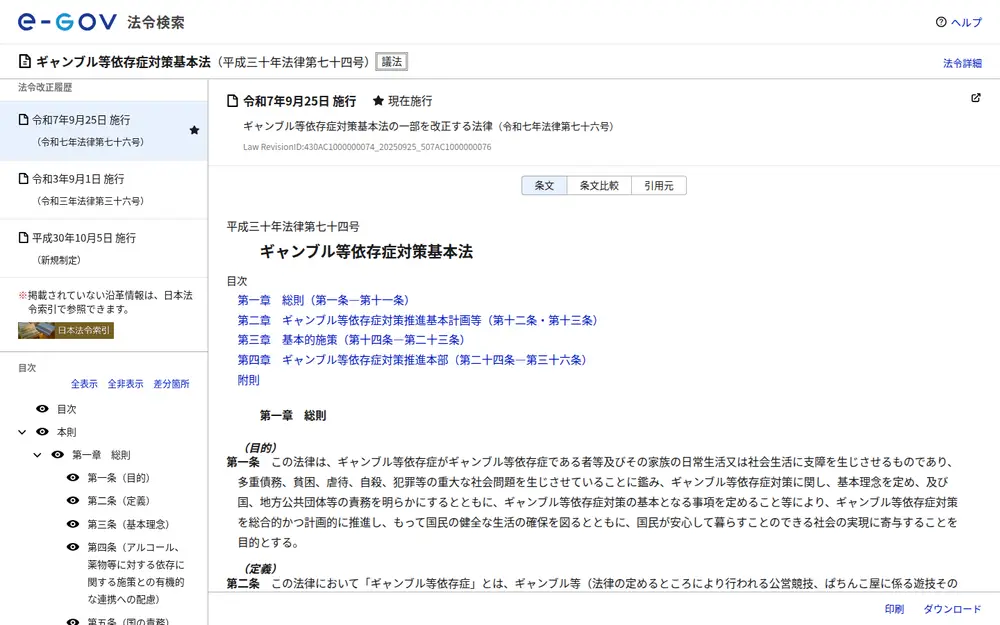Hide 第二条（定義）in the outline

pyautogui.click(x=73, y=501)
